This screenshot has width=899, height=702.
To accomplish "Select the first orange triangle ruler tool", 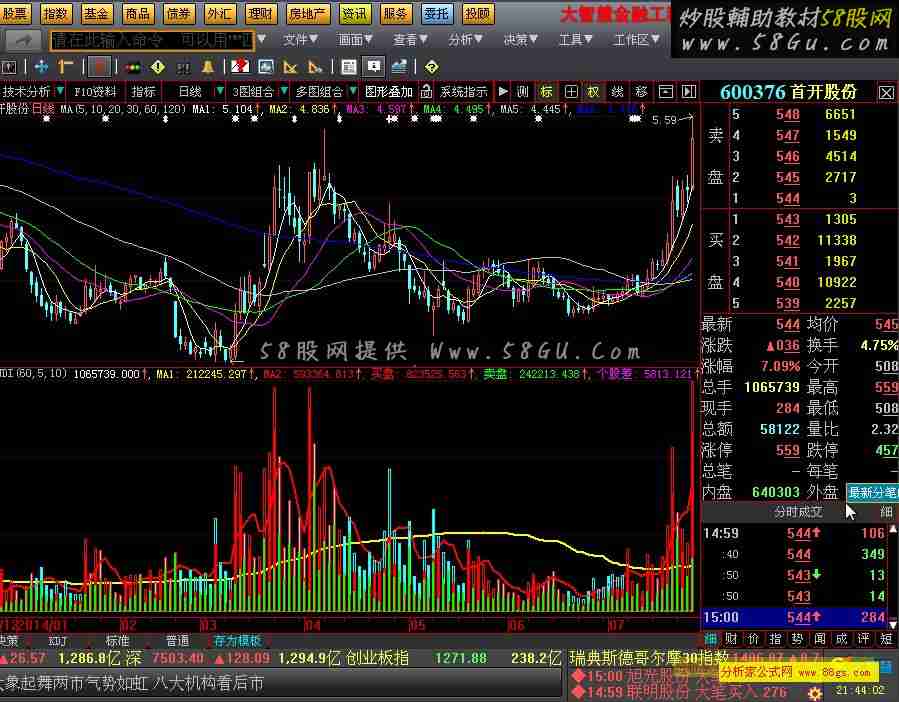I will (290, 67).
